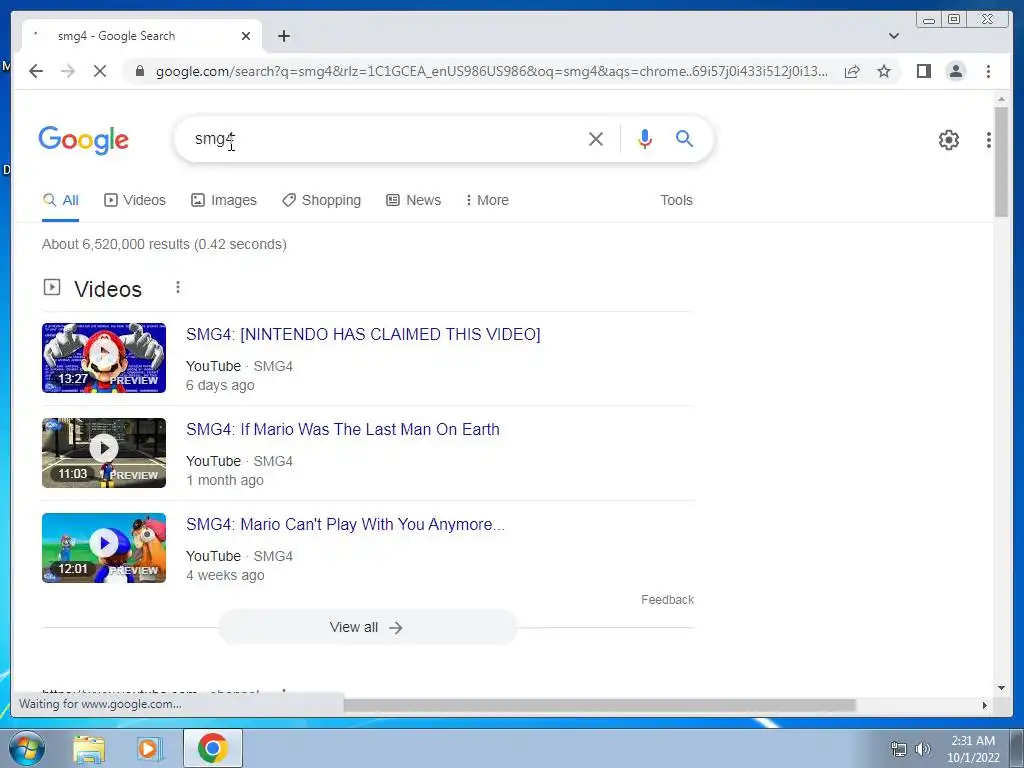The image size is (1024, 768).
Task: Open the network tray icon
Action: [899, 749]
